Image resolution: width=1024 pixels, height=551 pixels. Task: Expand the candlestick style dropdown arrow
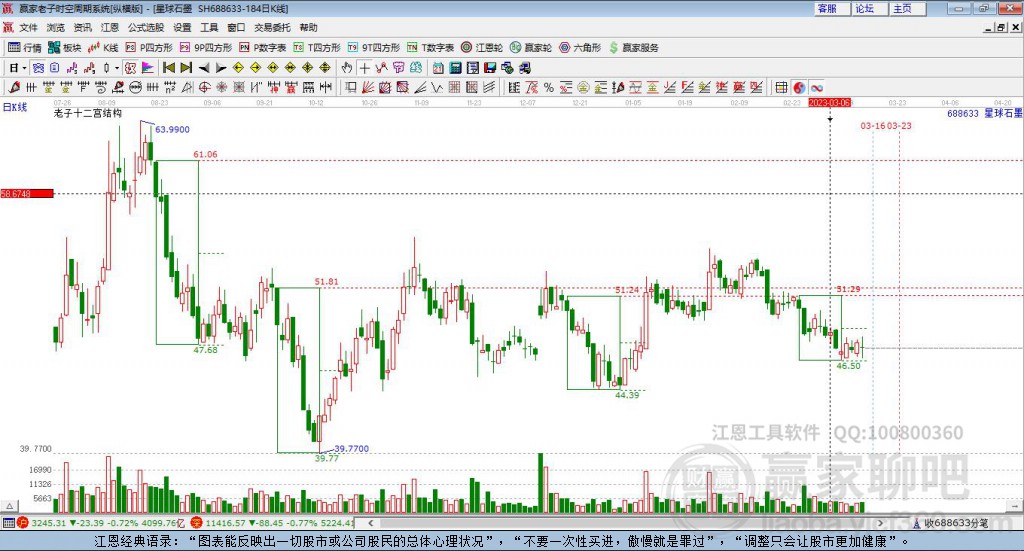(117, 68)
